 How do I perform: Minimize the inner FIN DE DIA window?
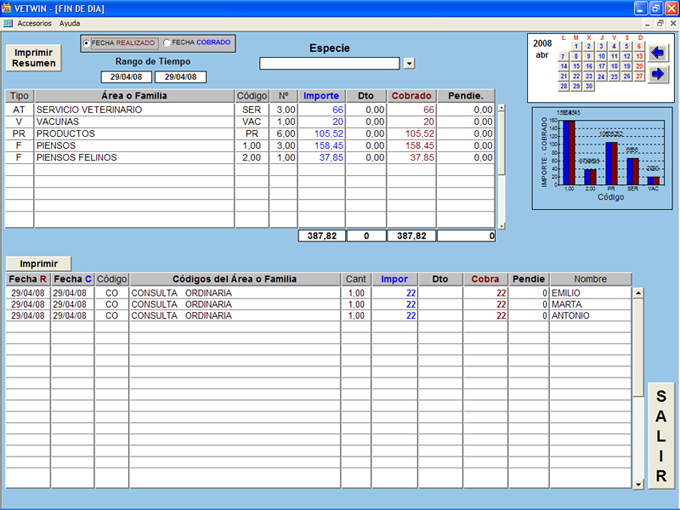click(x=647, y=23)
